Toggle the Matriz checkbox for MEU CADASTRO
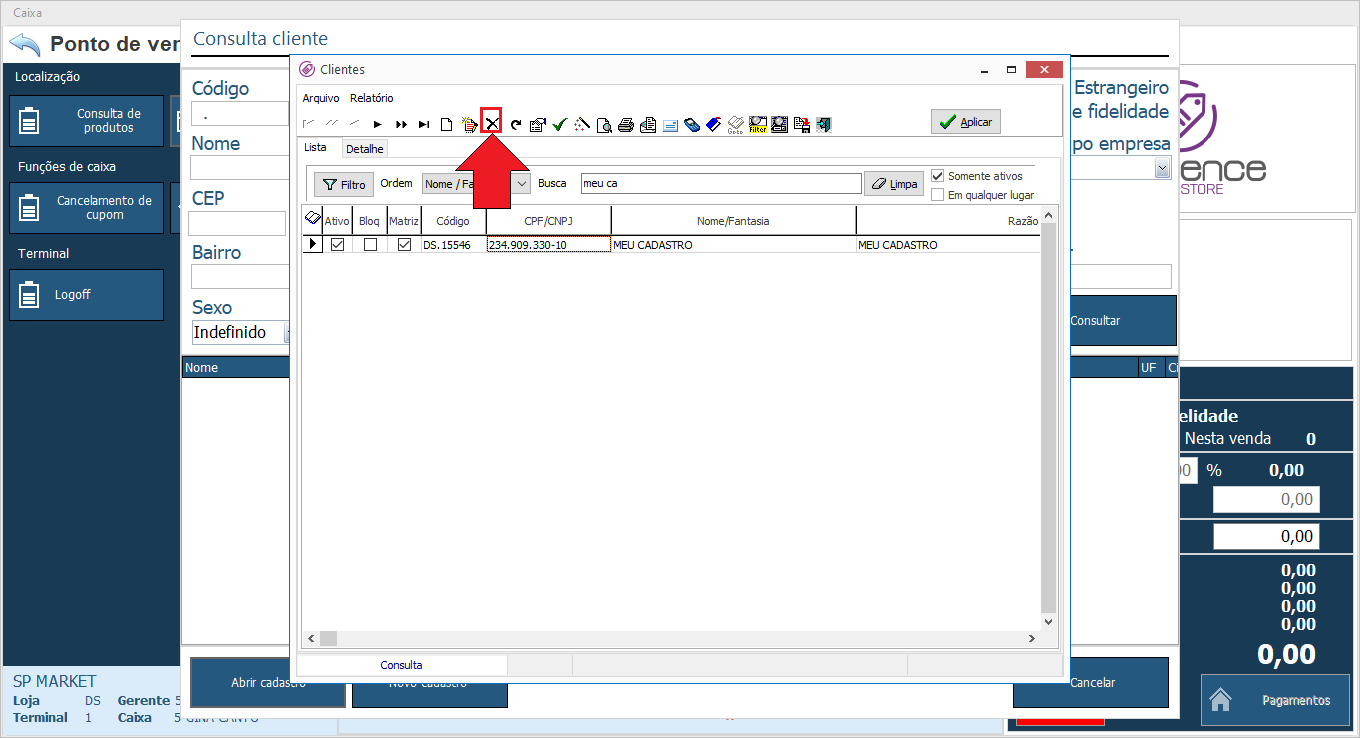The height and width of the screenshot is (738, 1360). (x=404, y=245)
